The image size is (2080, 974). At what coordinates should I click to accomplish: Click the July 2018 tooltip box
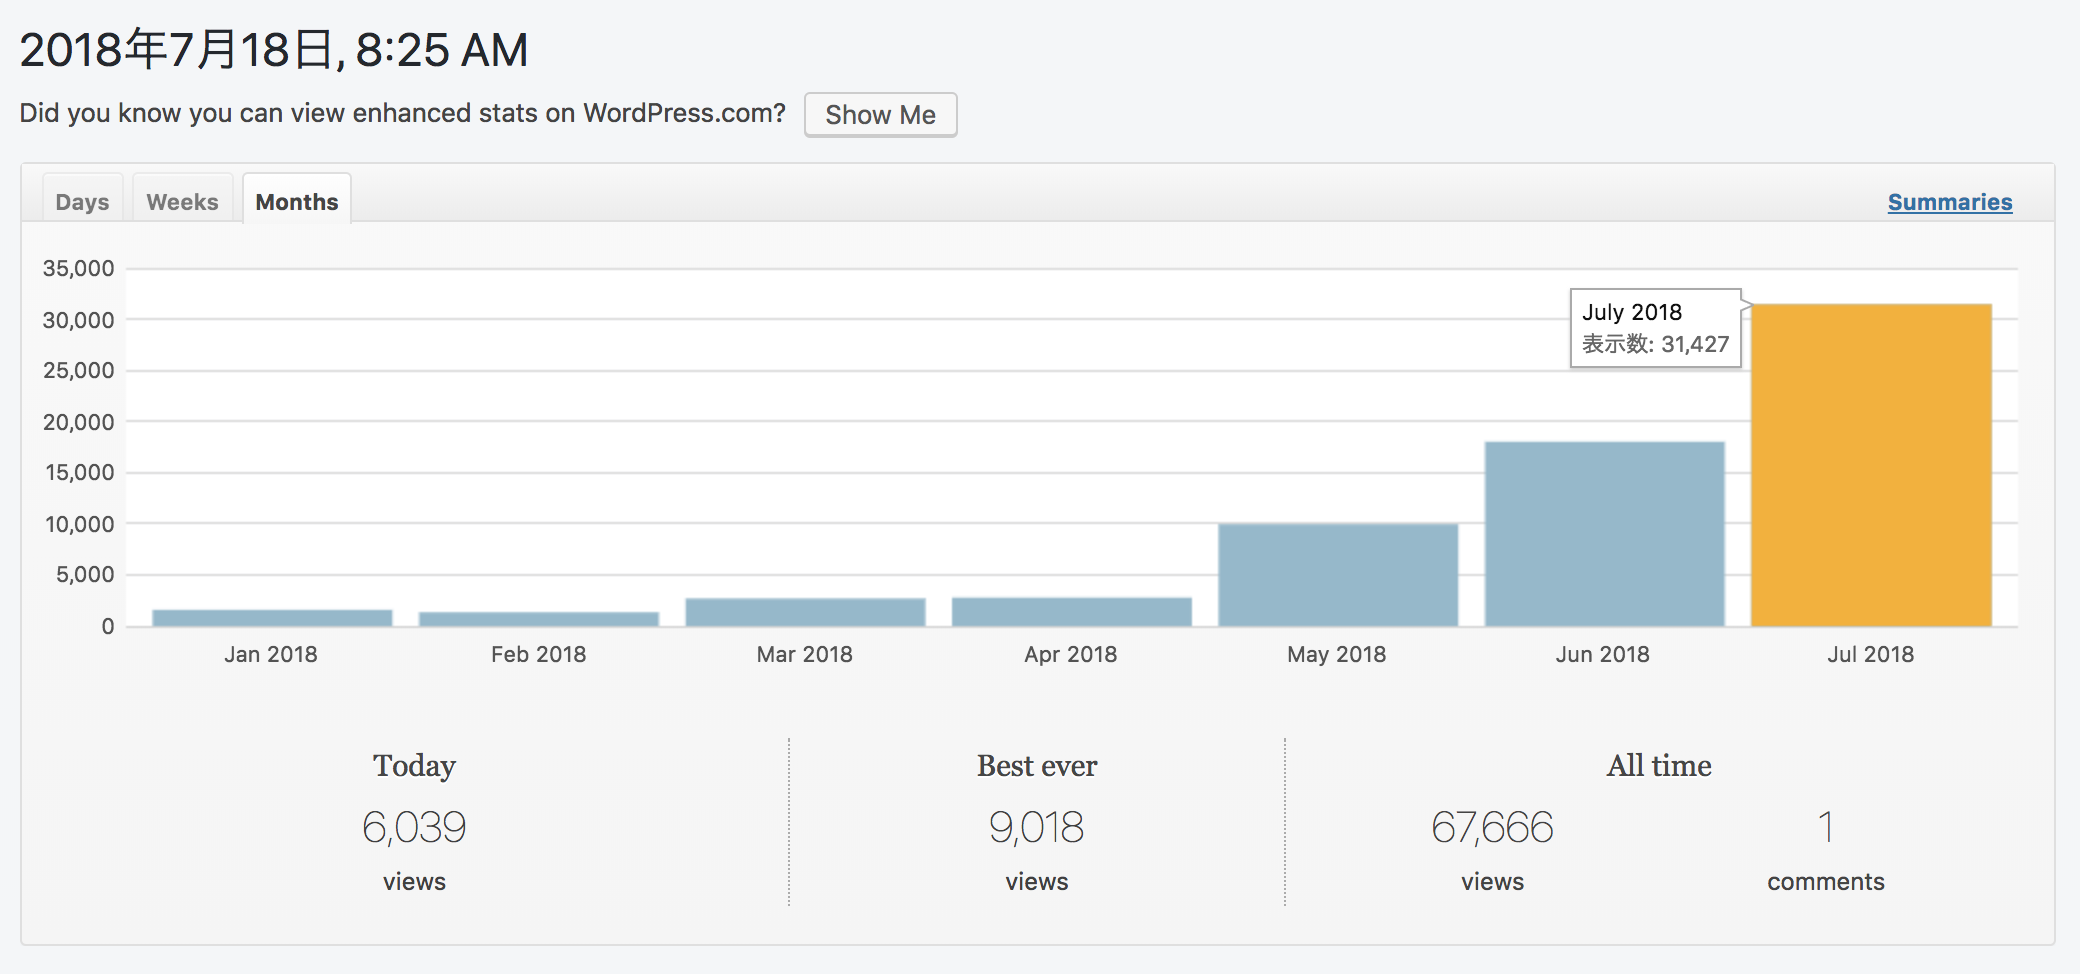tap(1656, 328)
